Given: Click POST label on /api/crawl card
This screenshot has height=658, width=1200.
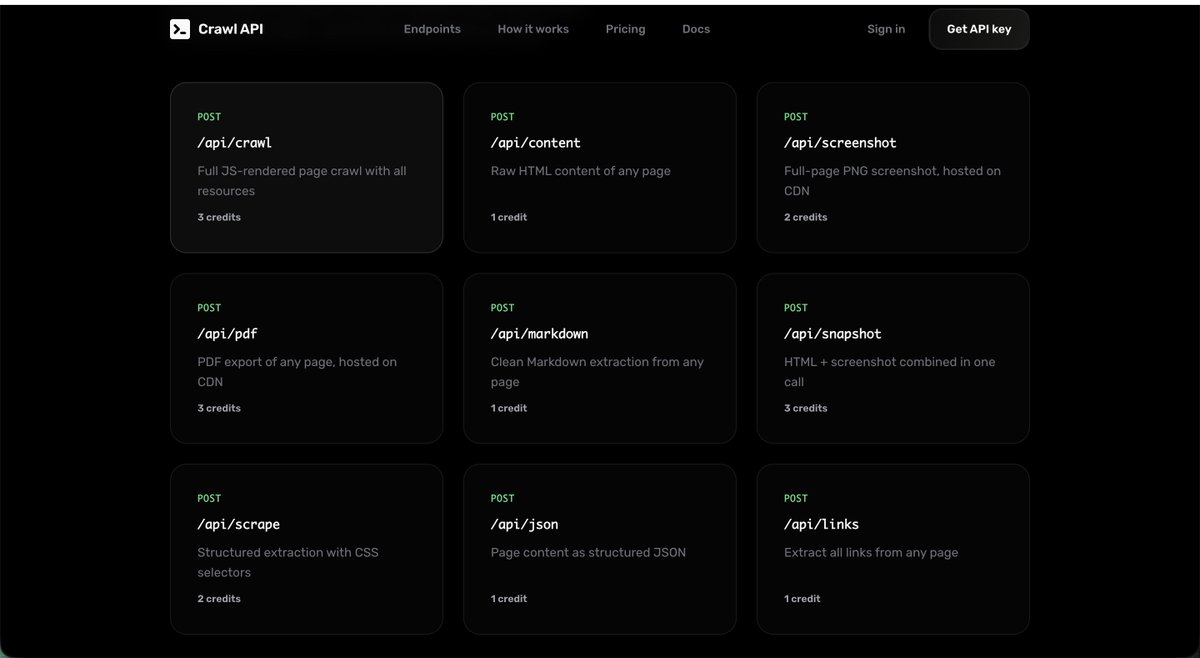Looking at the screenshot, I should 209,117.
